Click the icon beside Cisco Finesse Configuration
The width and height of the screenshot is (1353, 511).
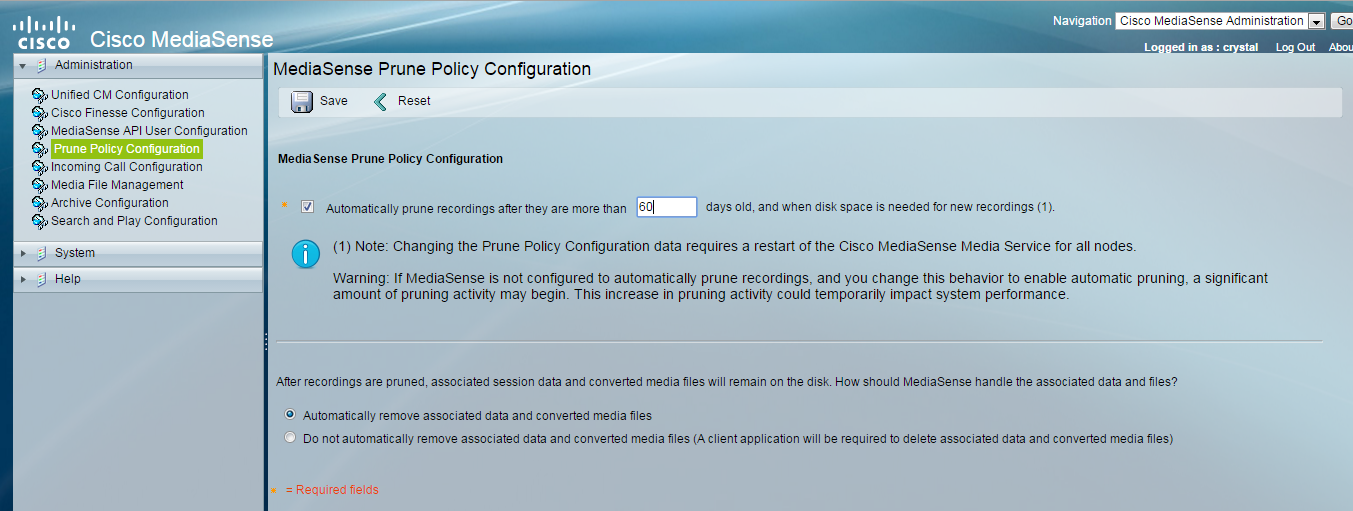pos(40,114)
